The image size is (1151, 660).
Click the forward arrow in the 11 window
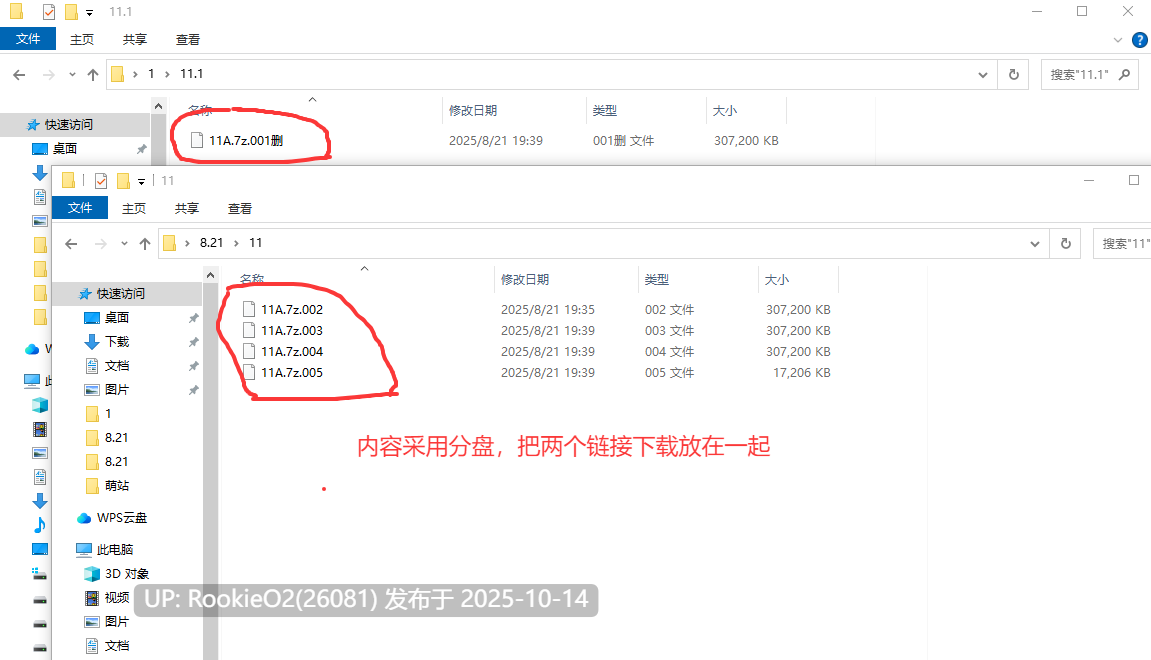coord(101,244)
